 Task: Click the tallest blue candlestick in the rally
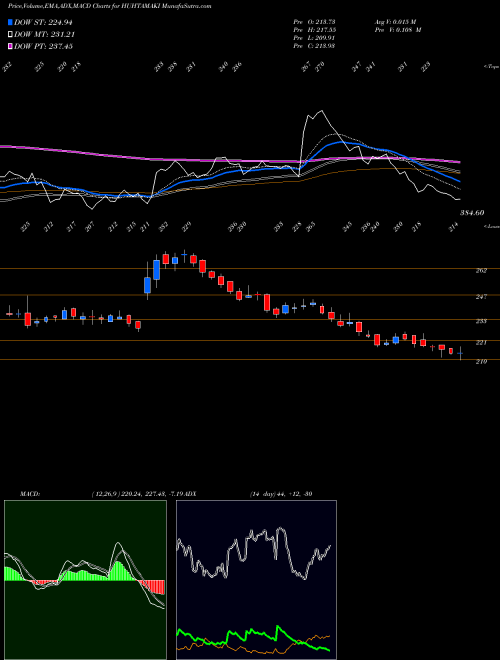(x=157, y=270)
